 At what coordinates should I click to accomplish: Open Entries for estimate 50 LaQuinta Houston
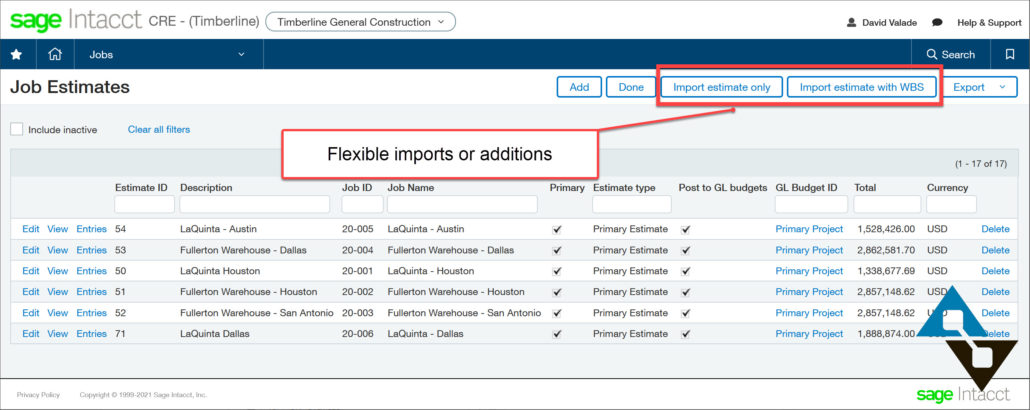coord(91,271)
